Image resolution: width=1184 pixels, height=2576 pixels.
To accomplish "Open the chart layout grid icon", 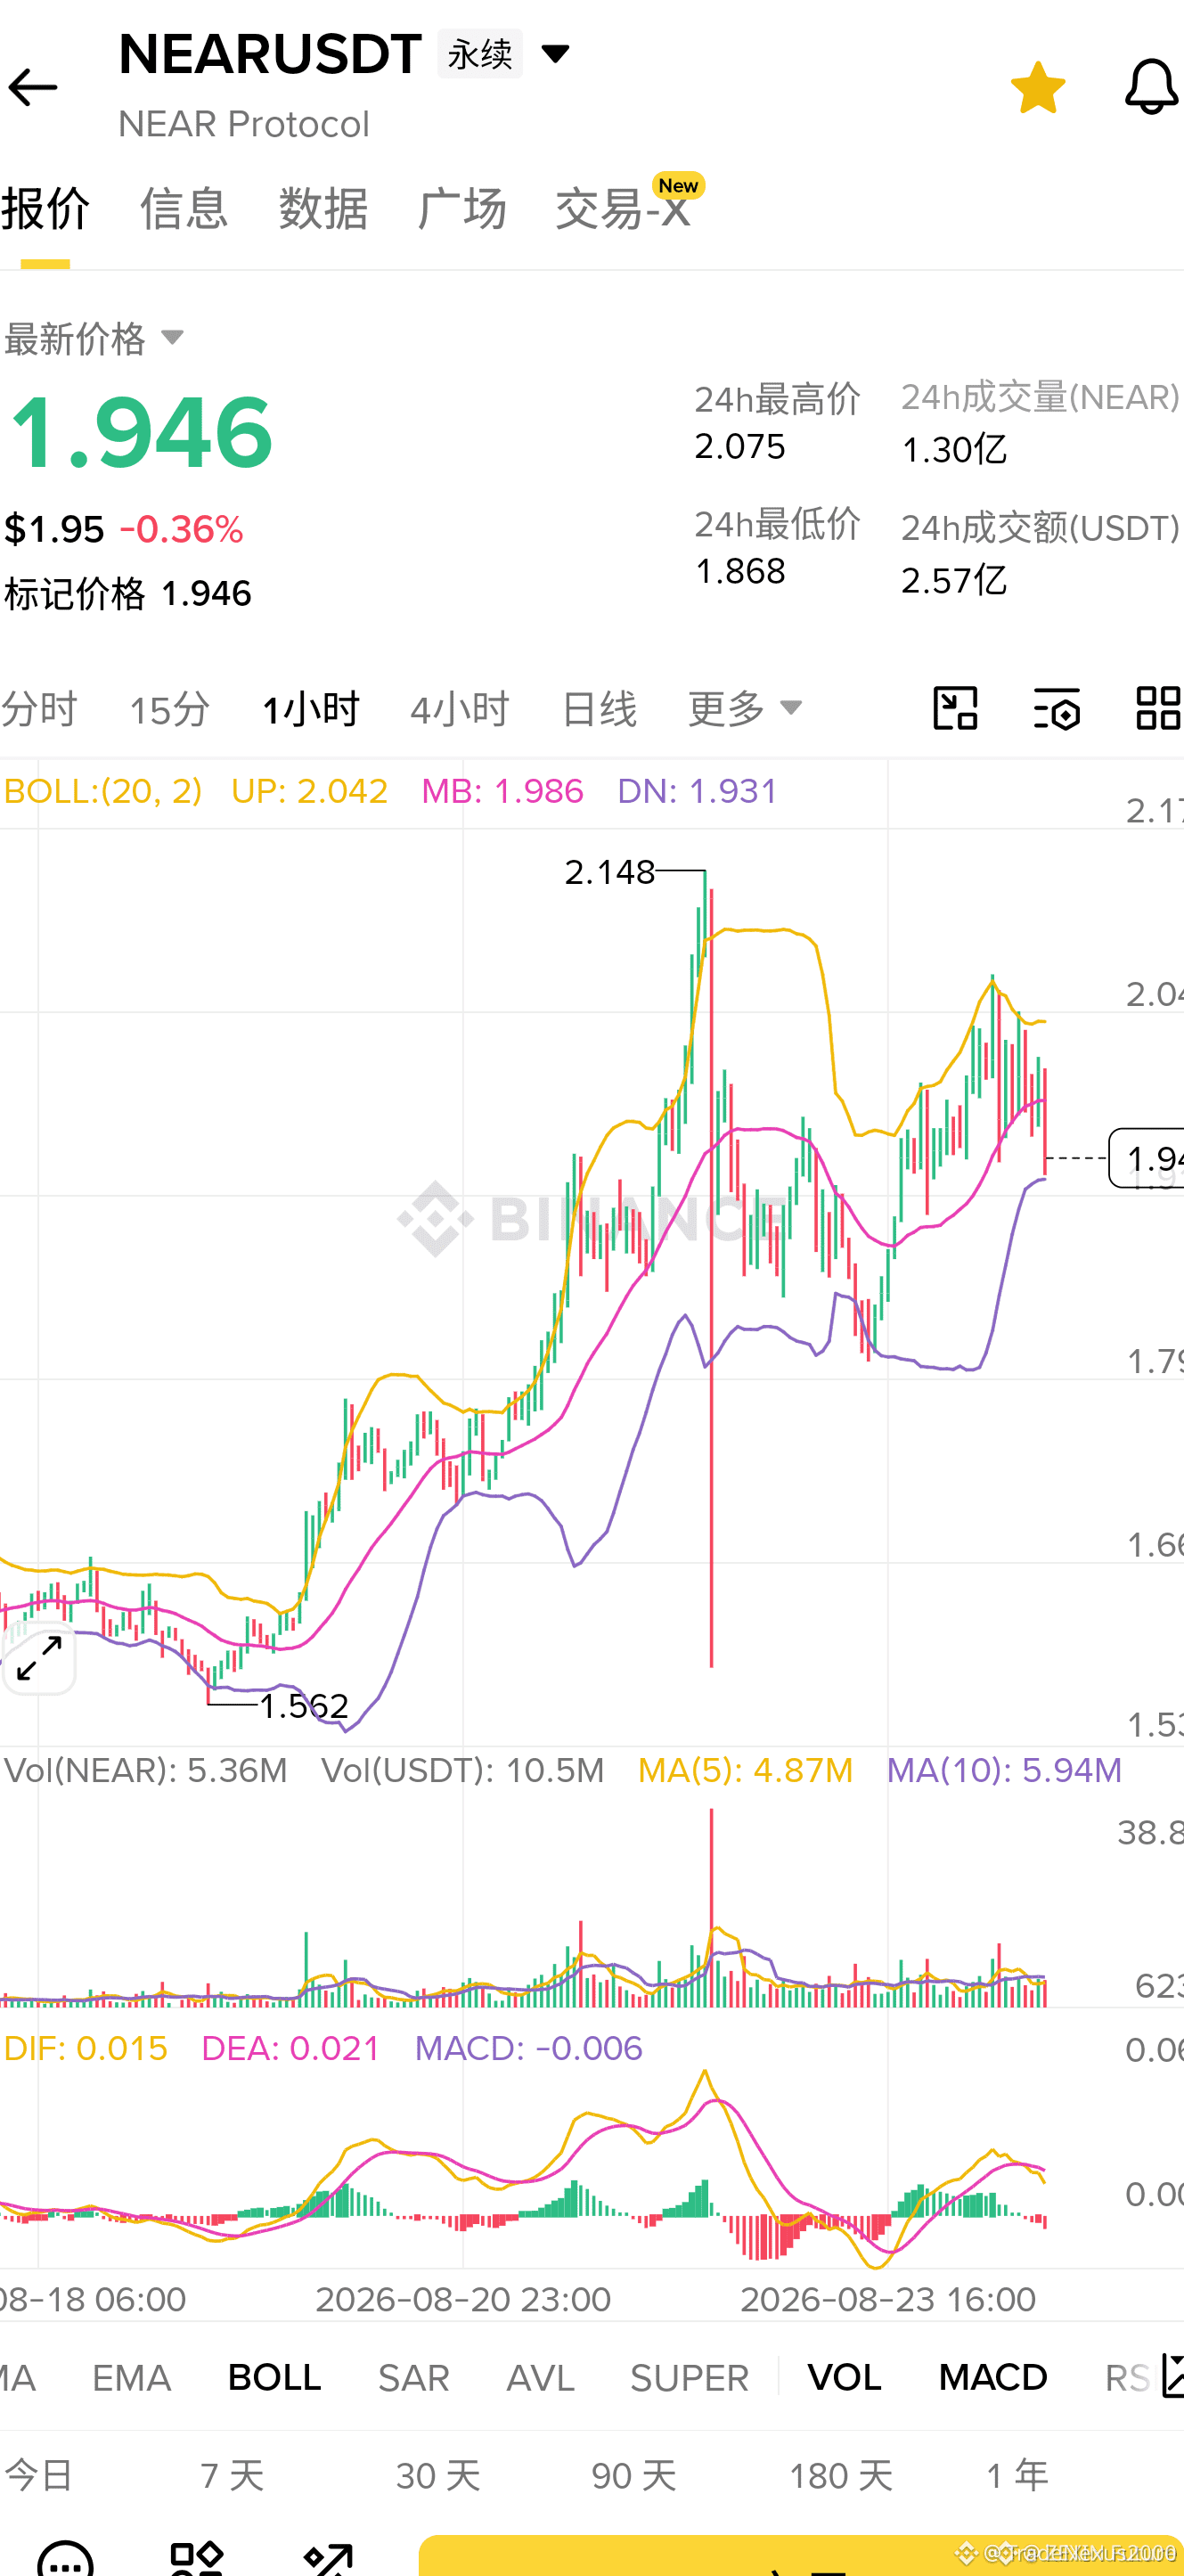I will pyautogui.click(x=1159, y=708).
